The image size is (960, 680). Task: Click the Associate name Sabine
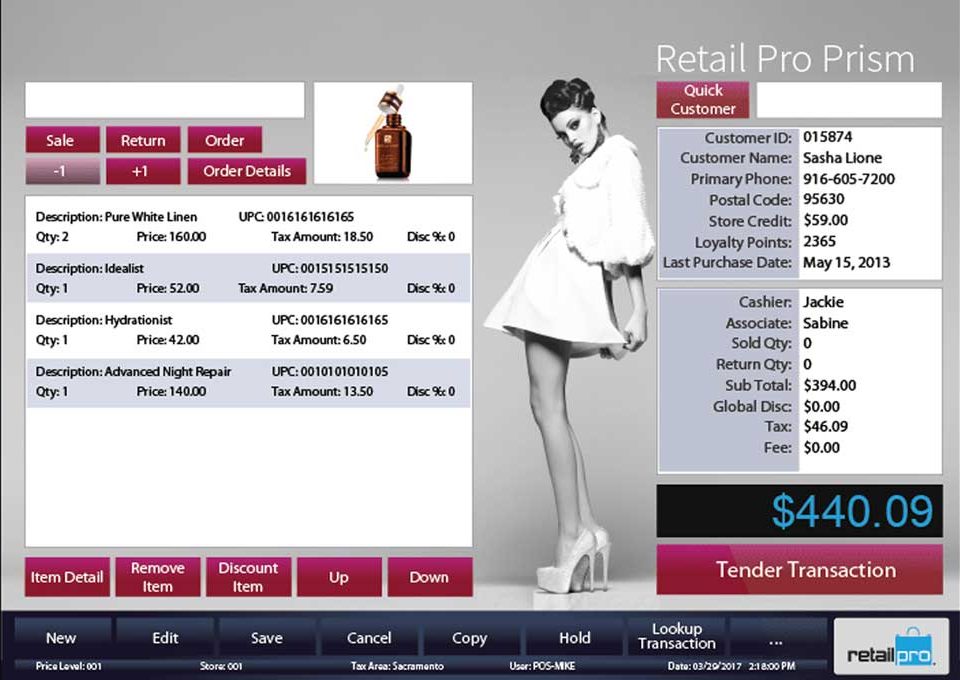point(826,323)
